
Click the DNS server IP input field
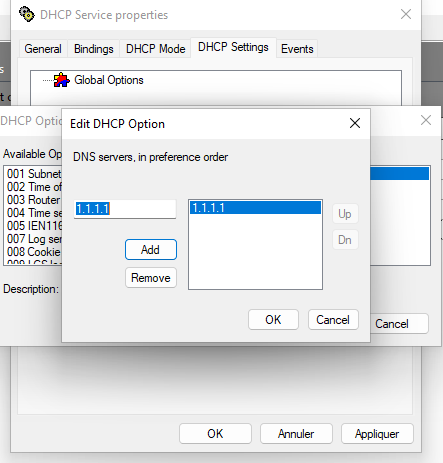[x=125, y=209]
